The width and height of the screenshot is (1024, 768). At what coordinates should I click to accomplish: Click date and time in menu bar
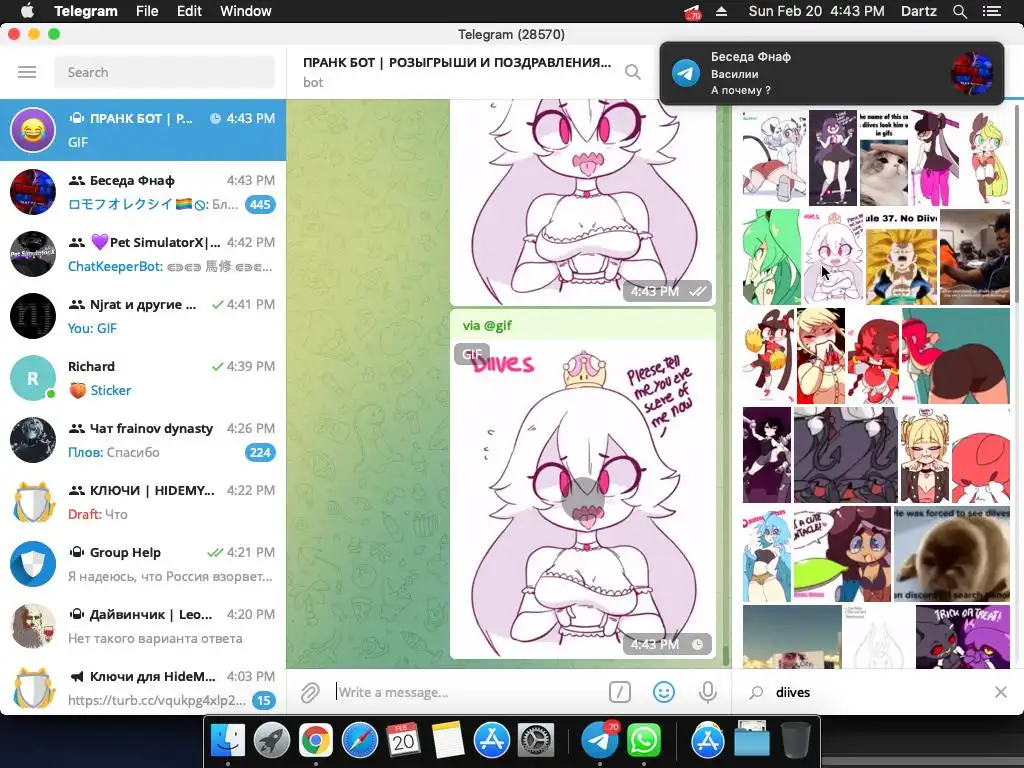(816, 11)
